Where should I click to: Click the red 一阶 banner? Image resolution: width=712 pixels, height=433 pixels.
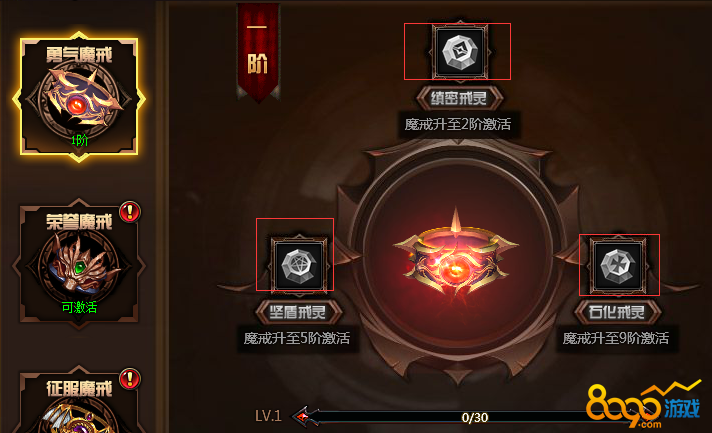[258, 51]
